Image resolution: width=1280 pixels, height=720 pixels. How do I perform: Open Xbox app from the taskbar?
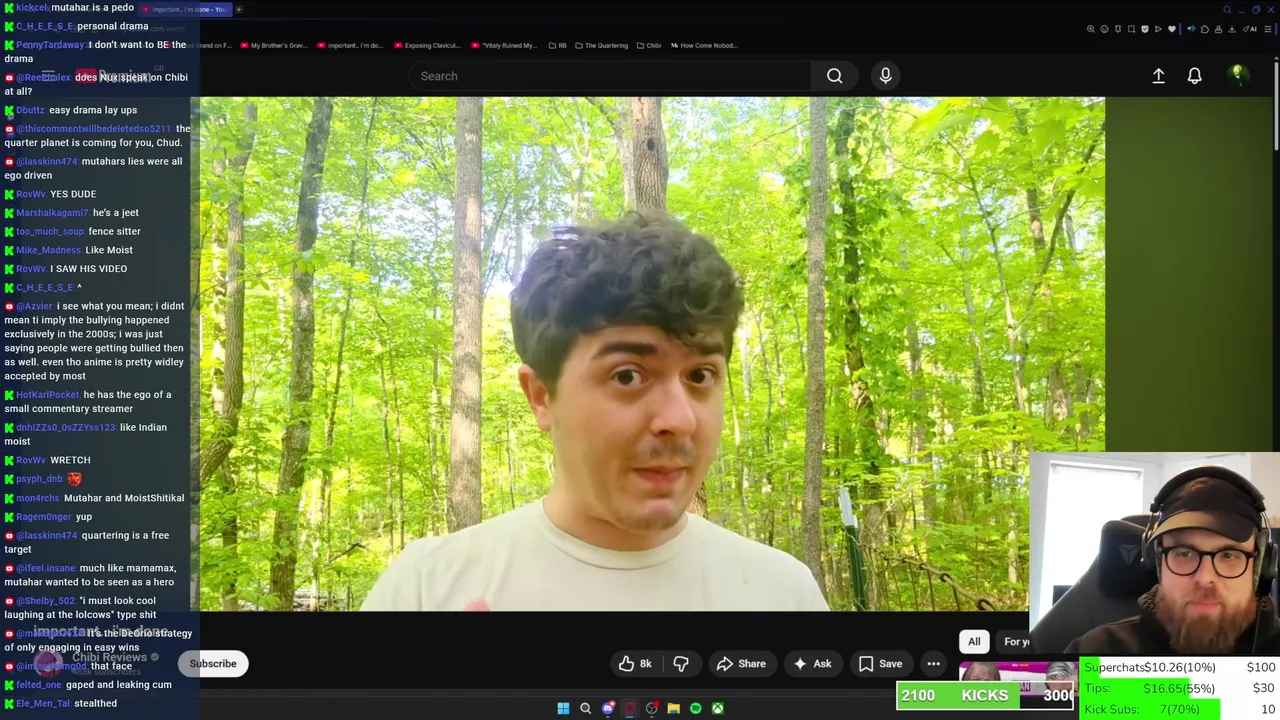717,708
